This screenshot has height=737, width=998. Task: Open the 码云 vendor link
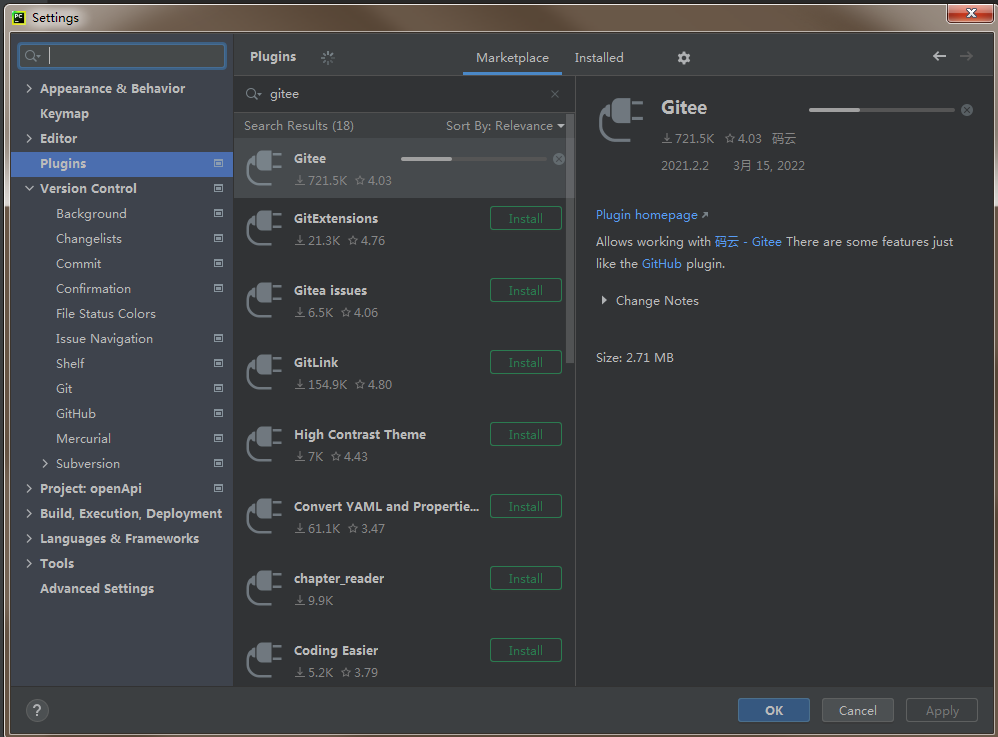[x=784, y=138]
